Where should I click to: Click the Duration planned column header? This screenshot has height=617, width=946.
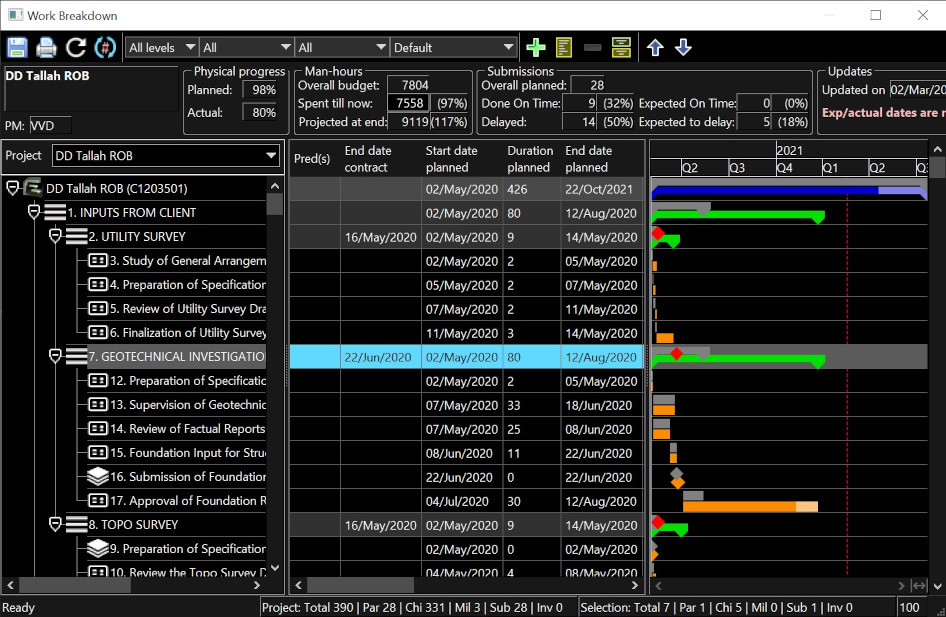pyautogui.click(x=529, y=159)
